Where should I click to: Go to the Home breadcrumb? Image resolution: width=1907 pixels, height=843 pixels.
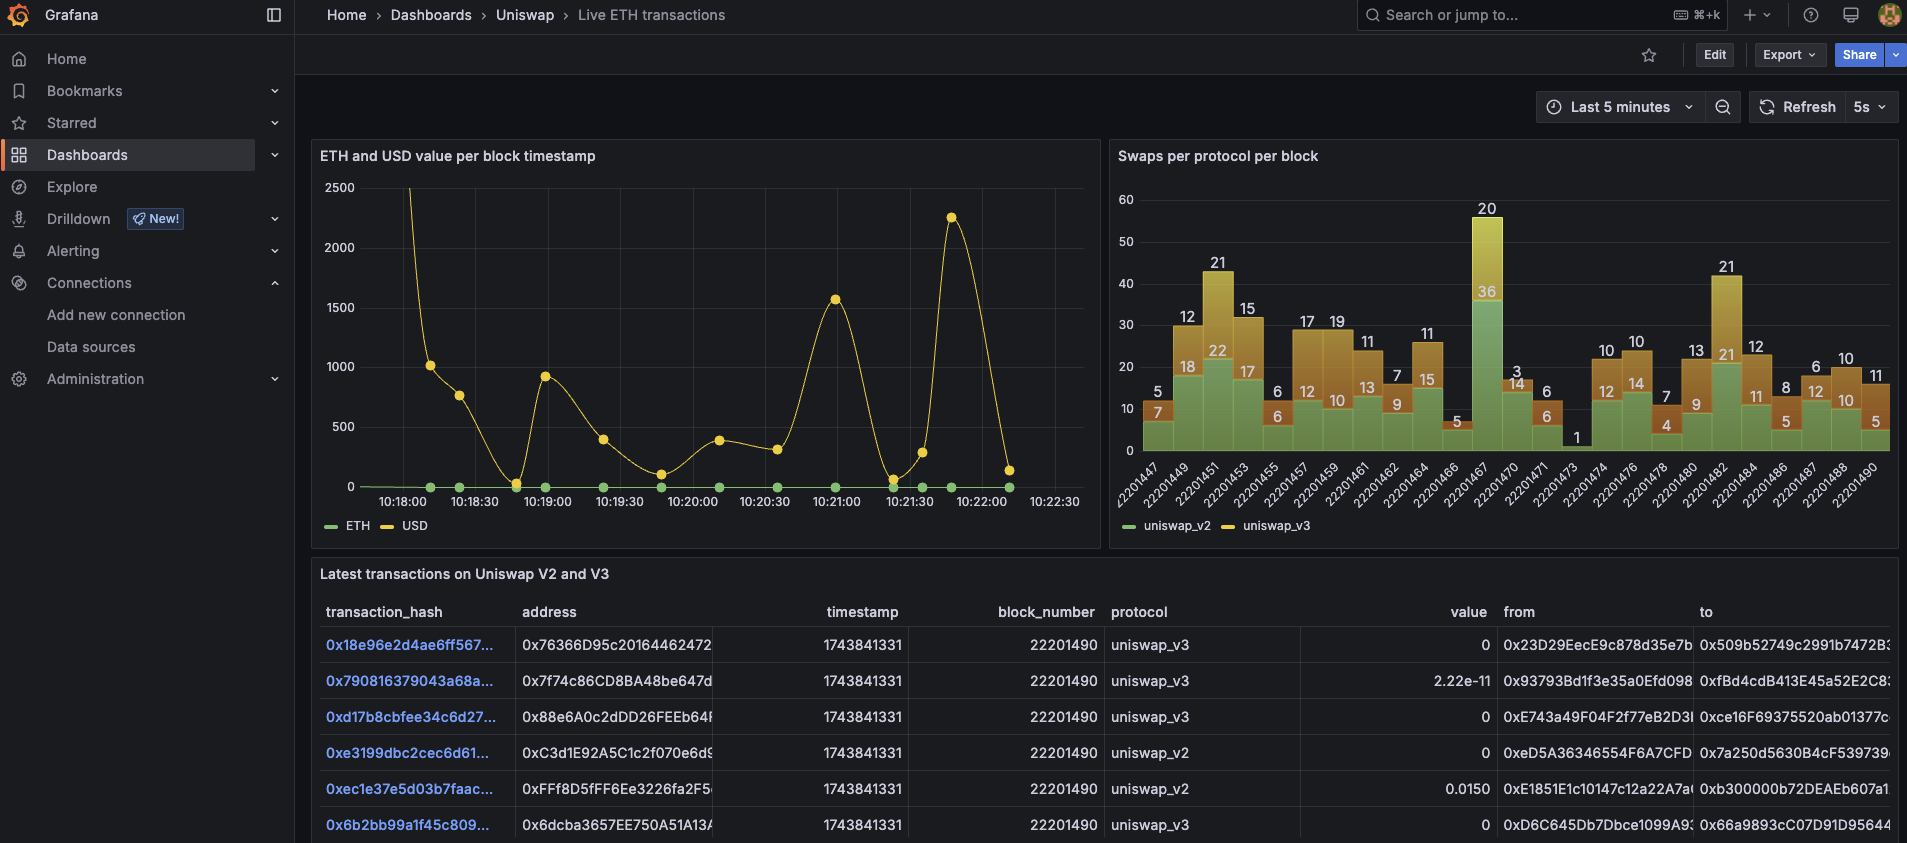(347, 15)
